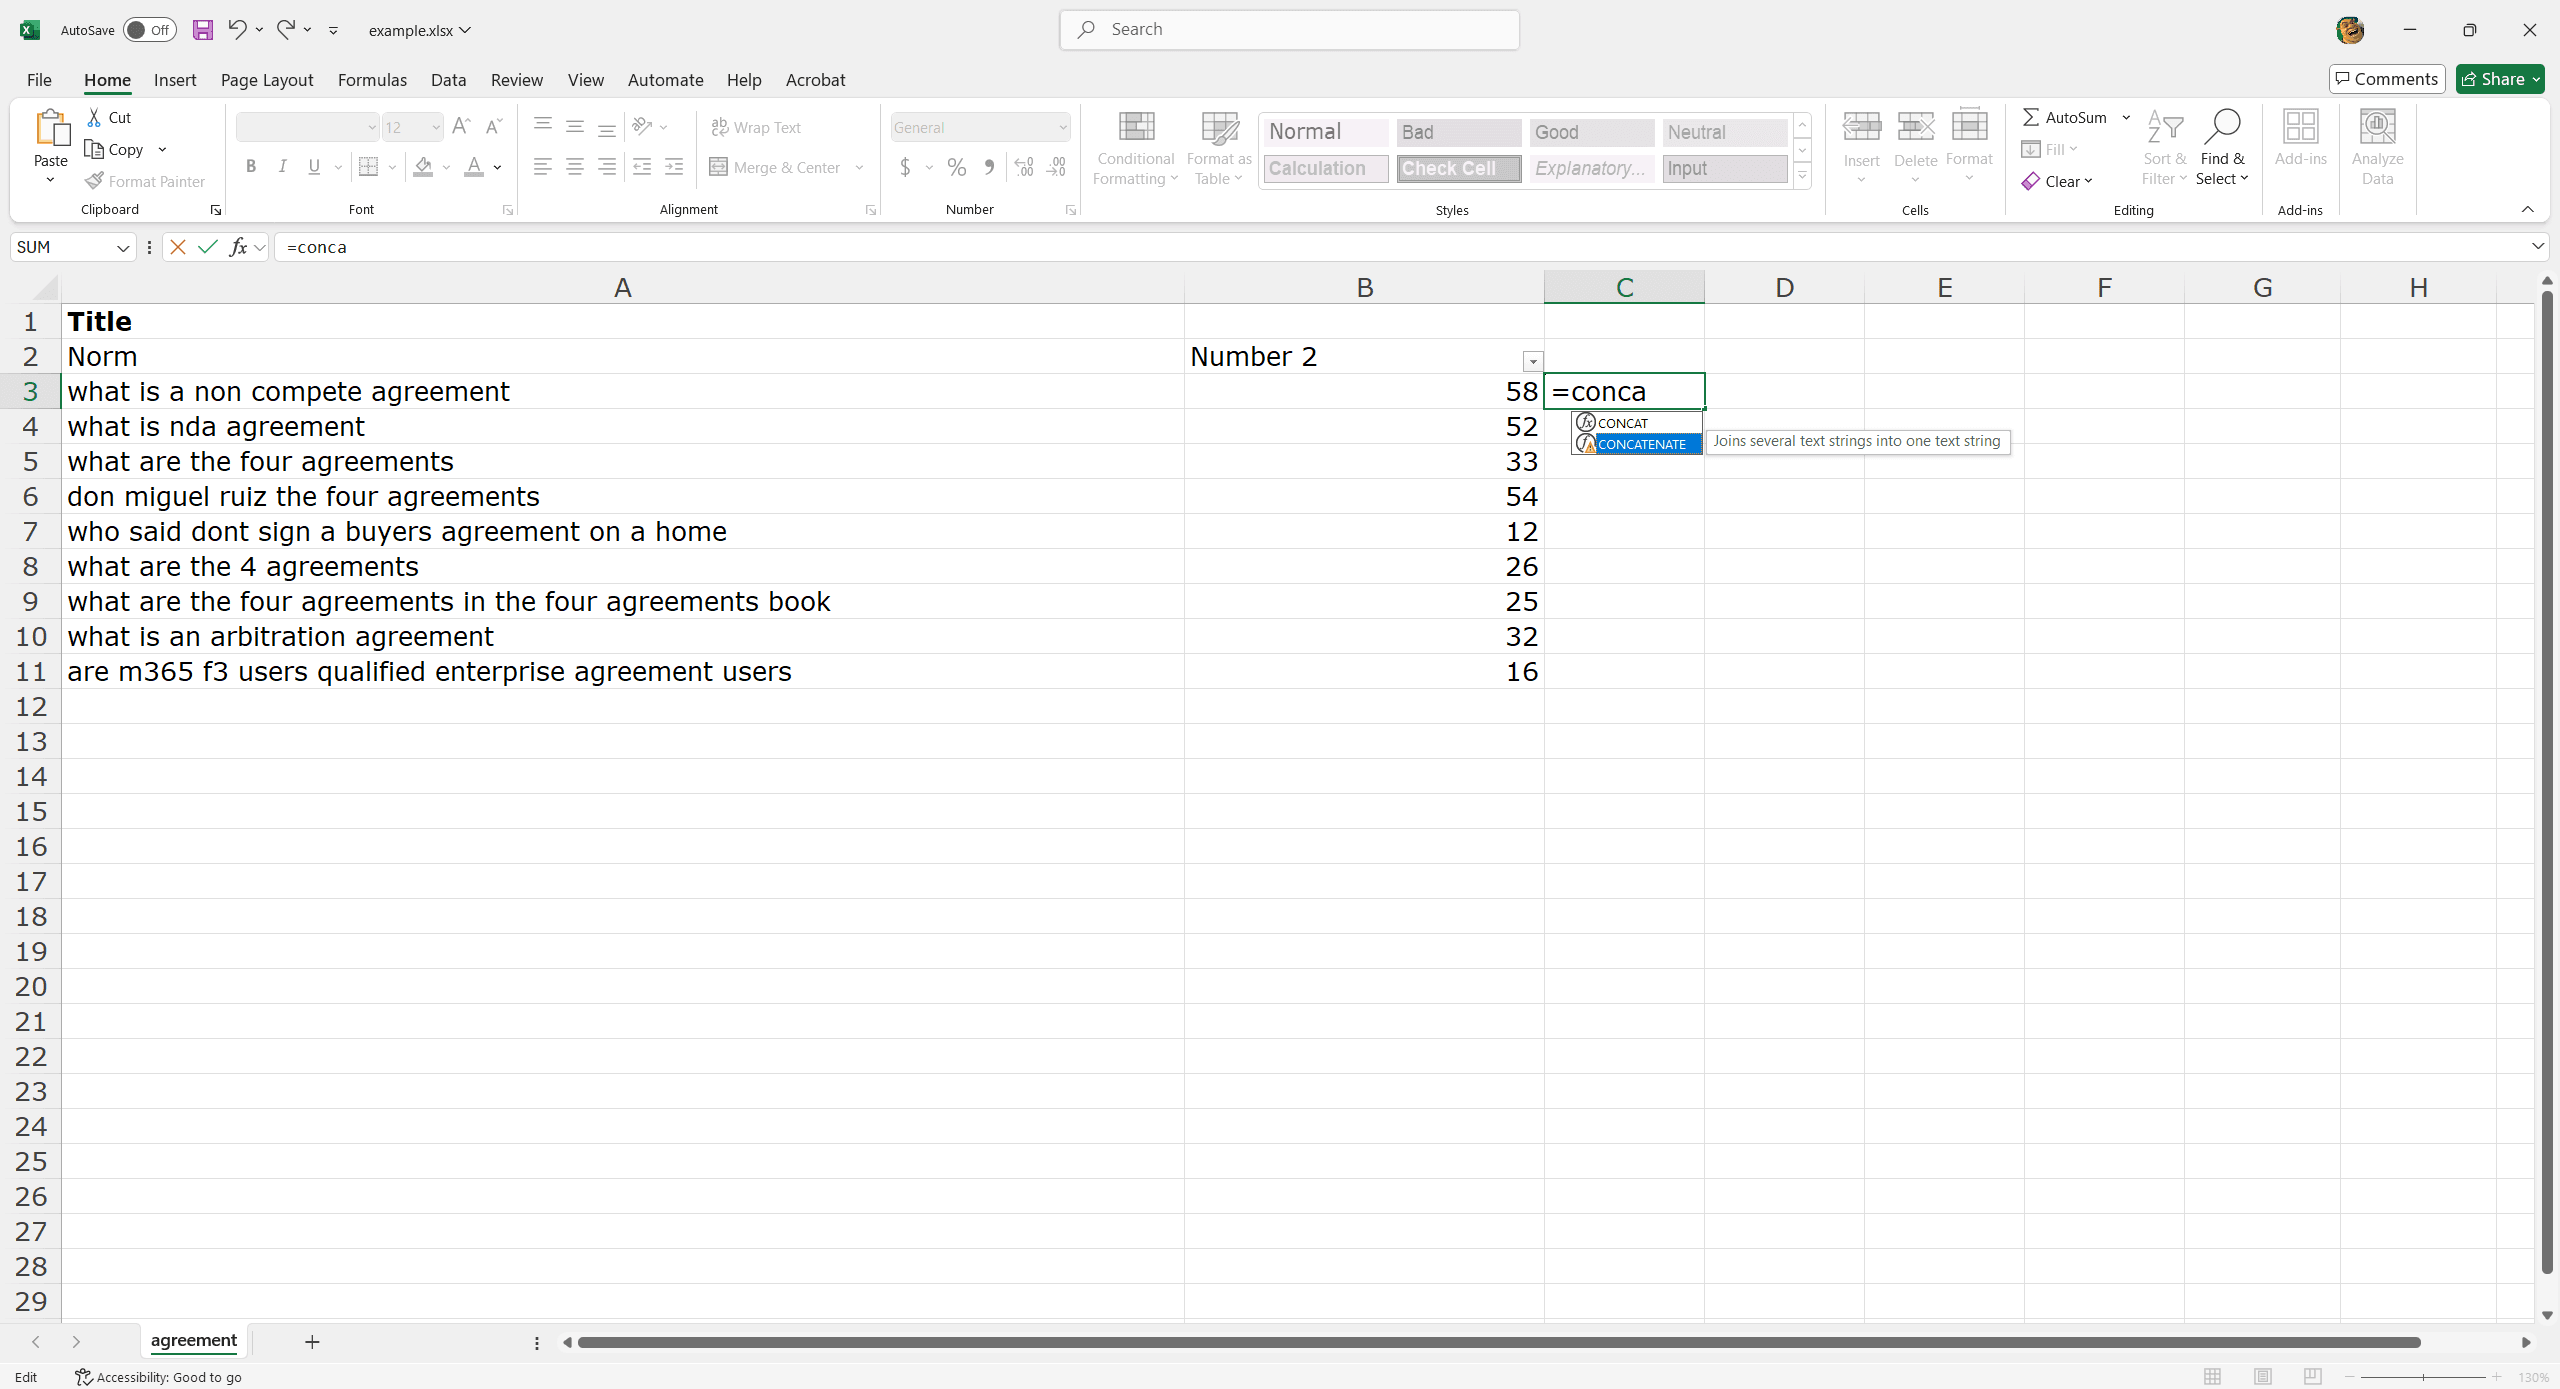Collapse the ribbon with chevron
The image size is (2560, 1389).
pyautogui.click(x=2527, y=209)
